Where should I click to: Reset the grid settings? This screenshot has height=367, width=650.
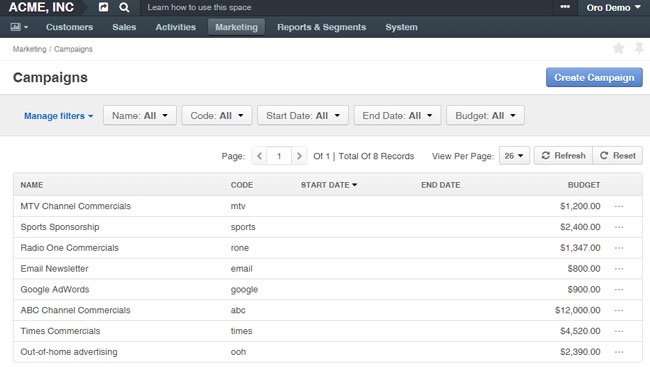[618, 156]
